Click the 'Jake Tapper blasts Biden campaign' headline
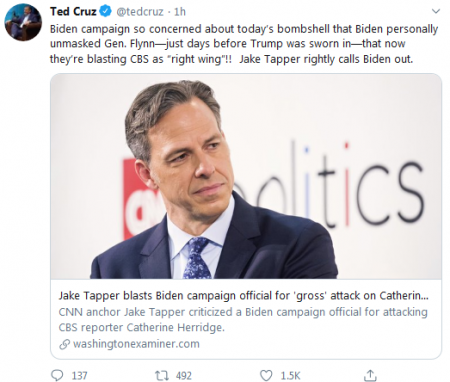The height and width of the screenshot is (382, 450). point(244,295)
